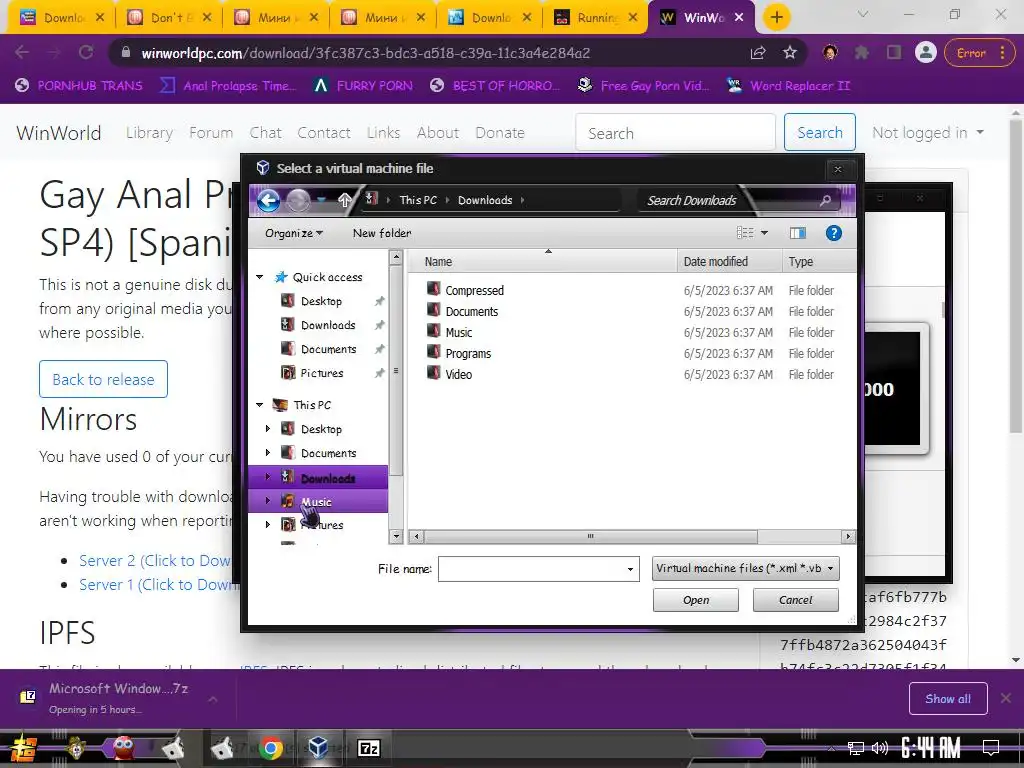Collapse the This PC tree node

[x=260, y=405]
